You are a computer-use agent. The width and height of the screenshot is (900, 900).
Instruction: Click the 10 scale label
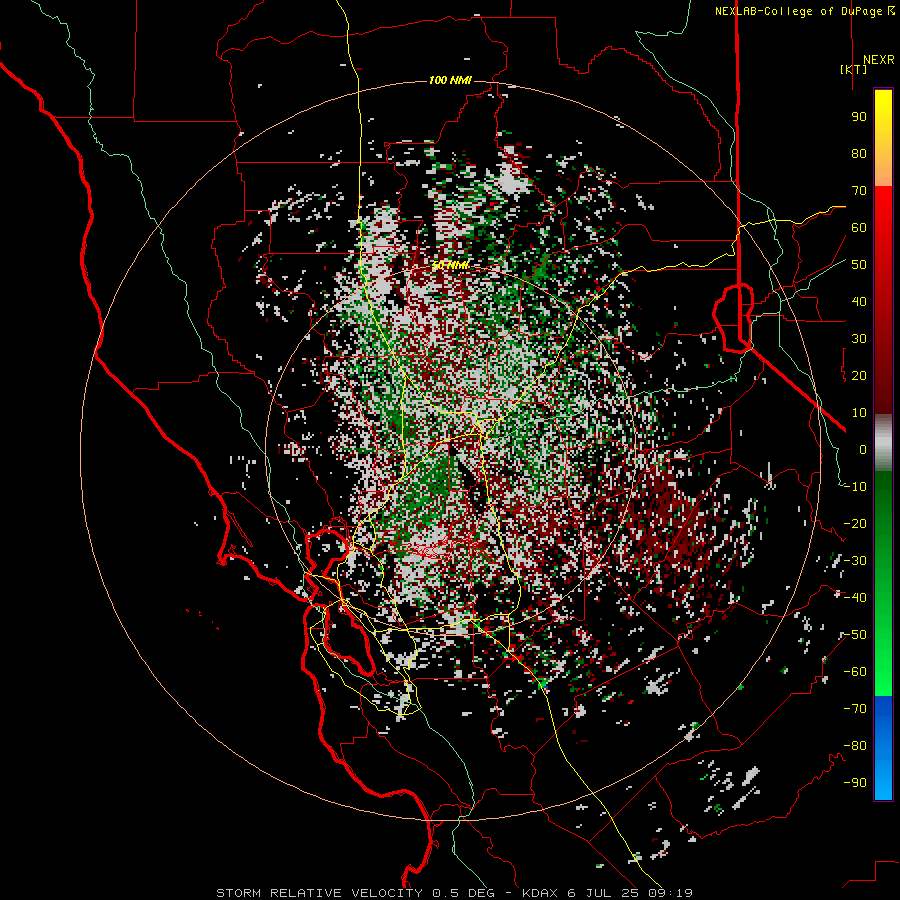tap(859, 413)
